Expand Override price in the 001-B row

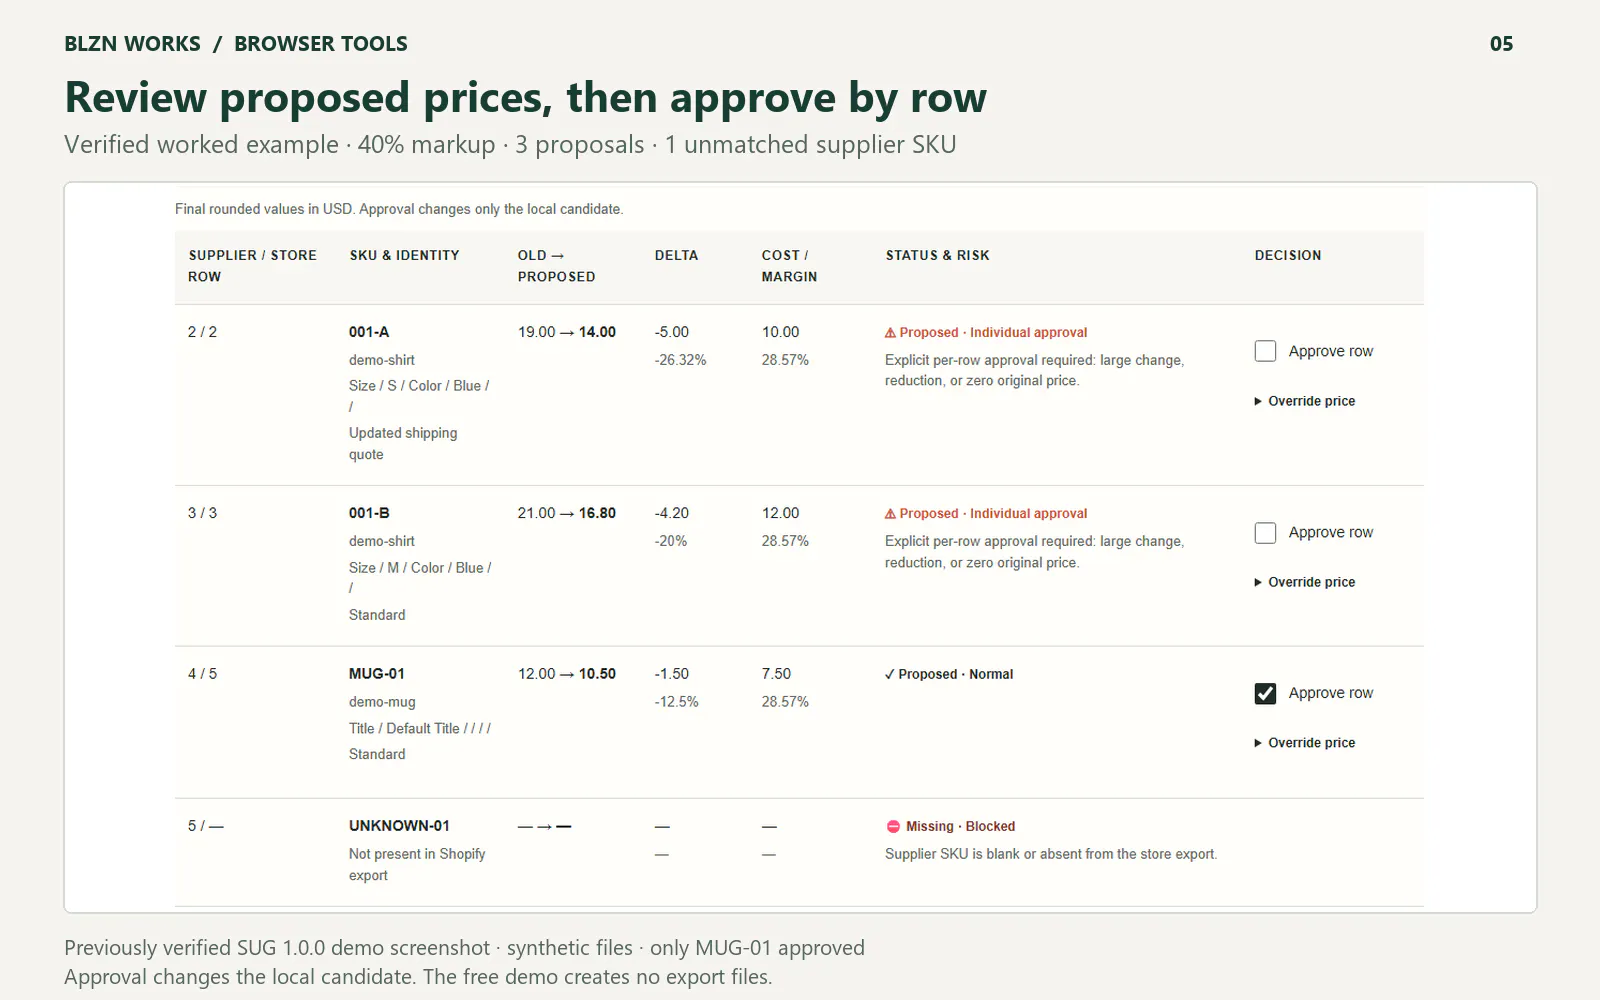(1305, 582)
